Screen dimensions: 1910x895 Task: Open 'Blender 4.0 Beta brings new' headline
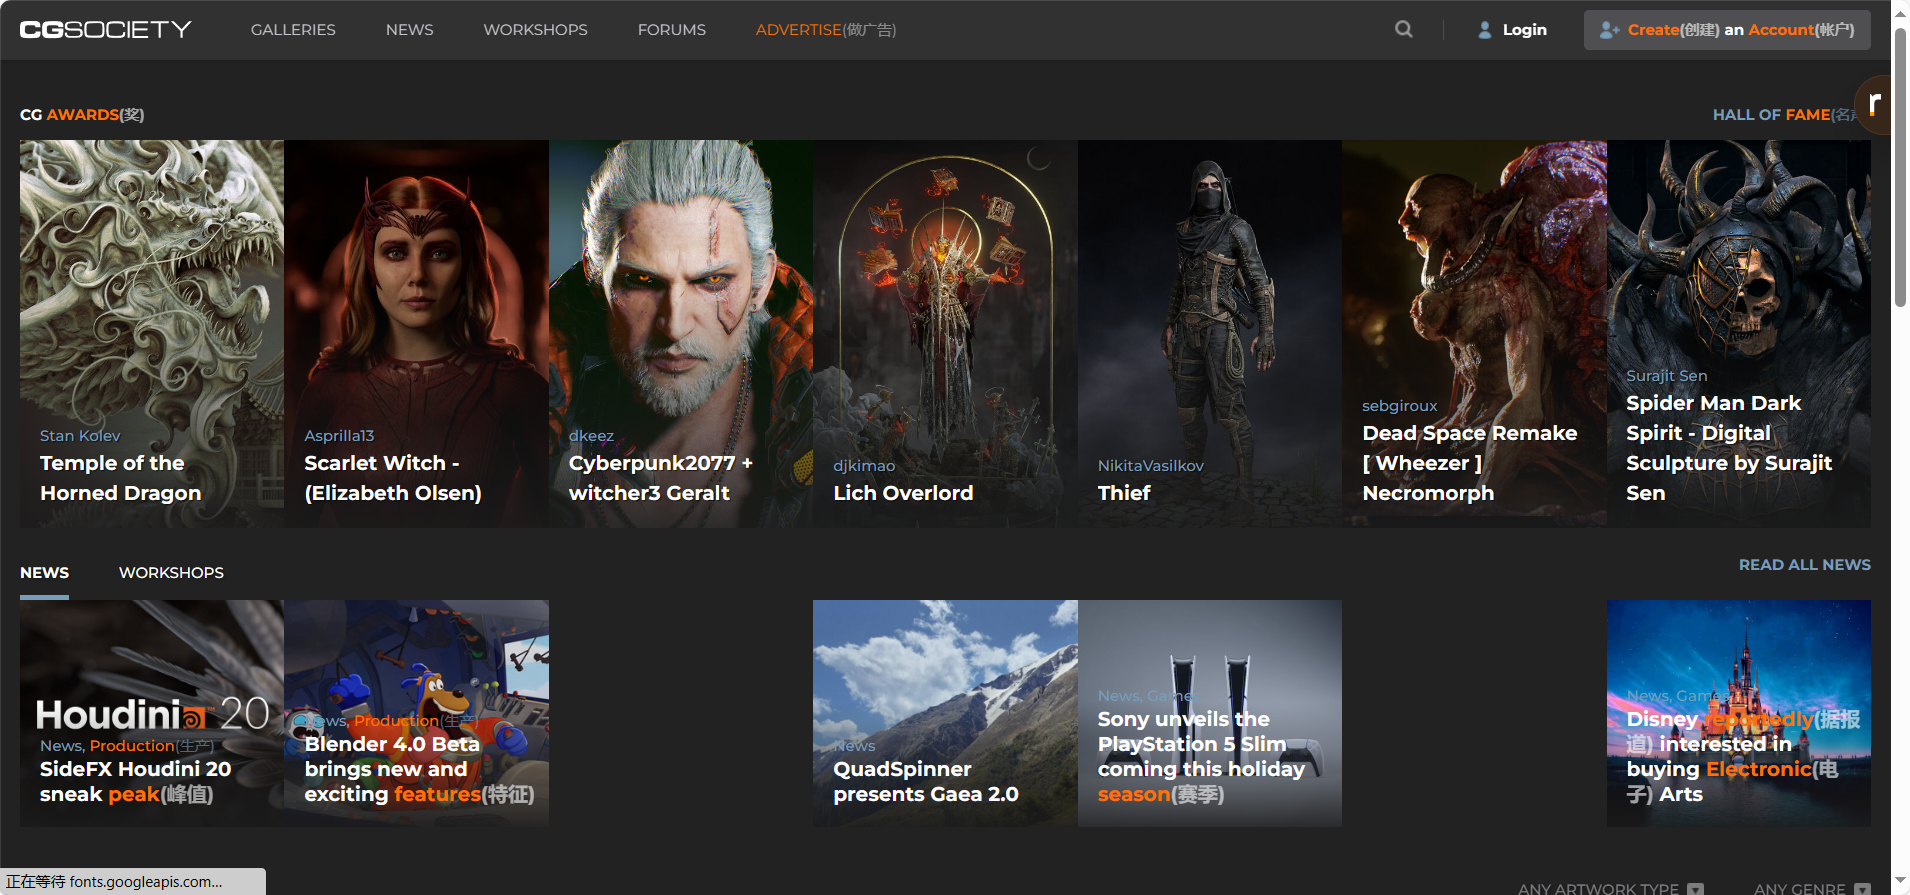click(419, 769)
